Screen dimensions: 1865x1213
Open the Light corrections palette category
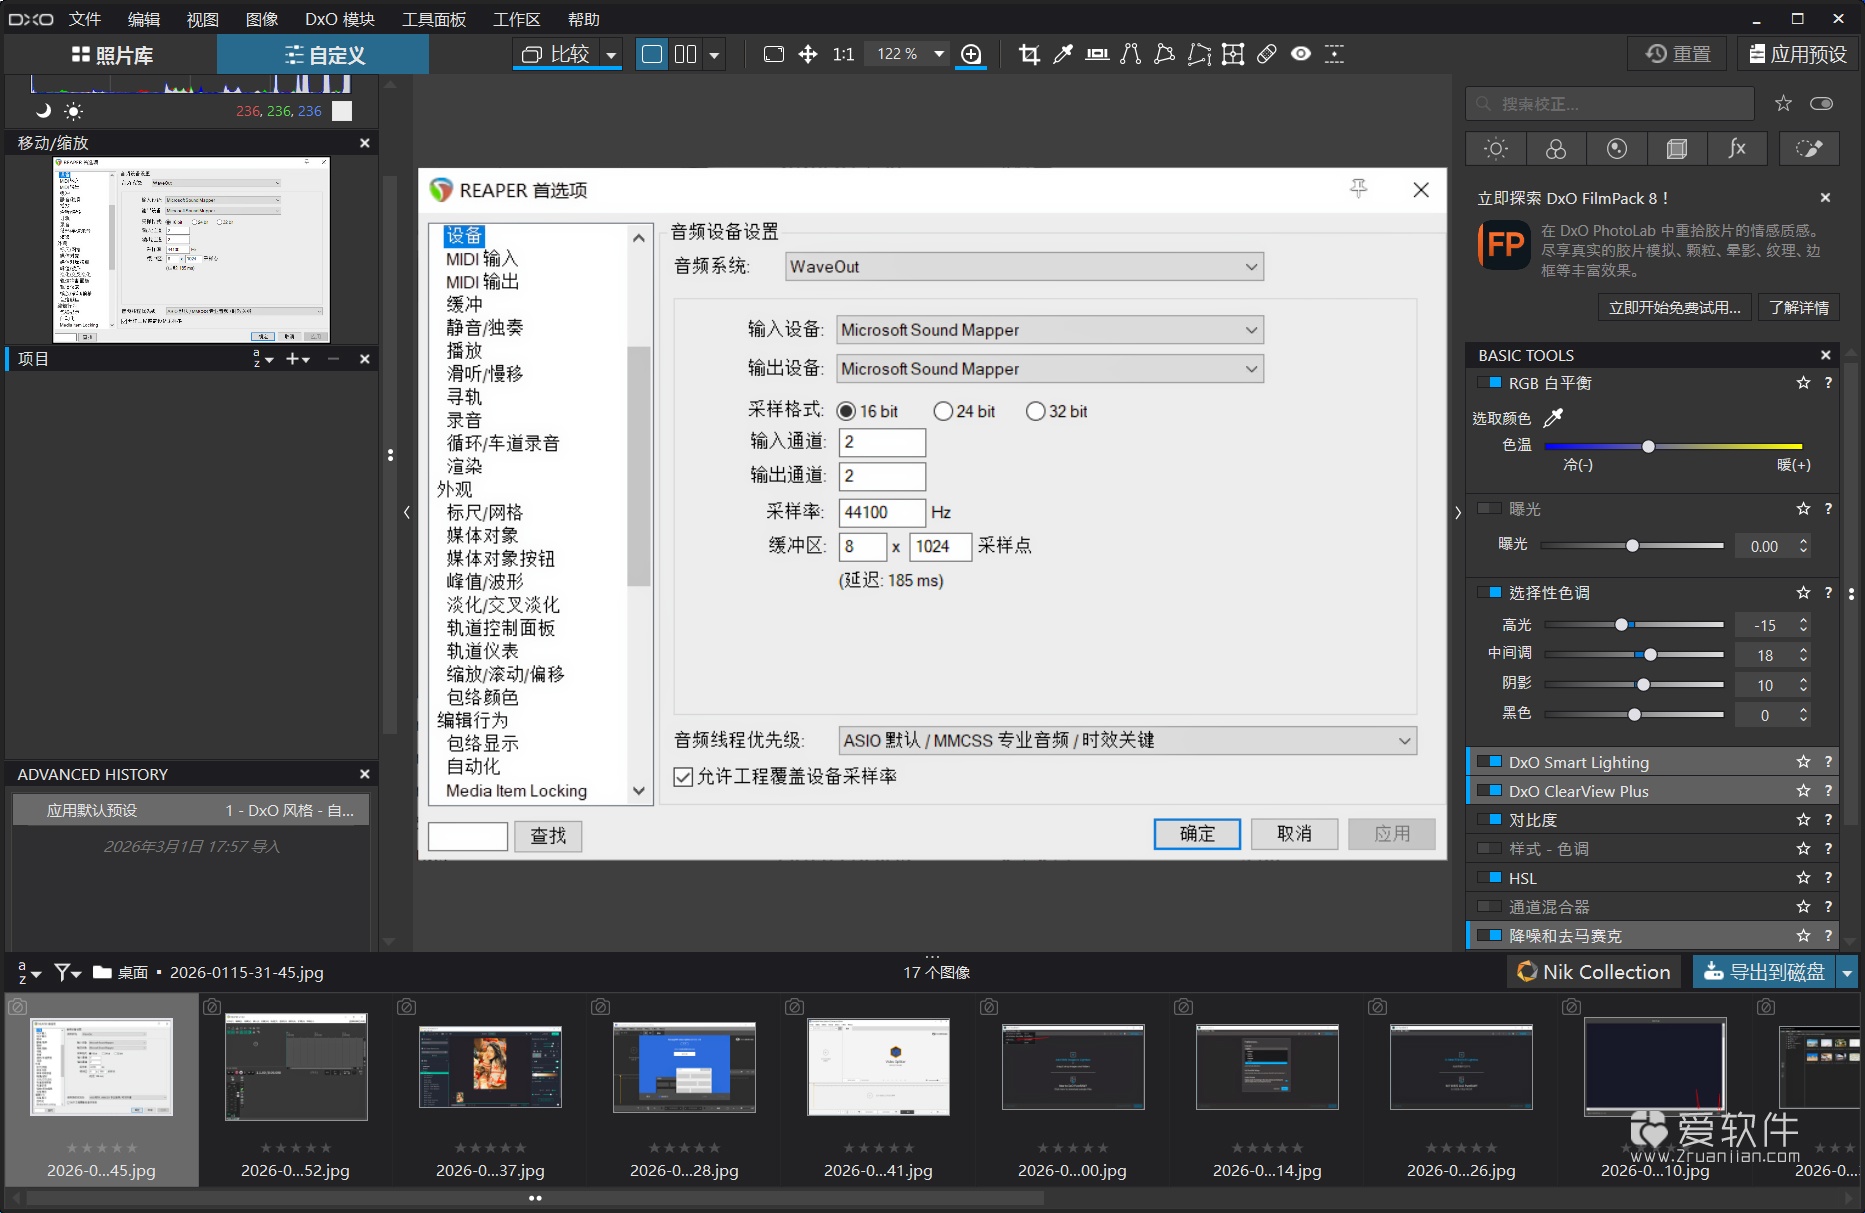pyautogui.click(x=1495, y=148)
